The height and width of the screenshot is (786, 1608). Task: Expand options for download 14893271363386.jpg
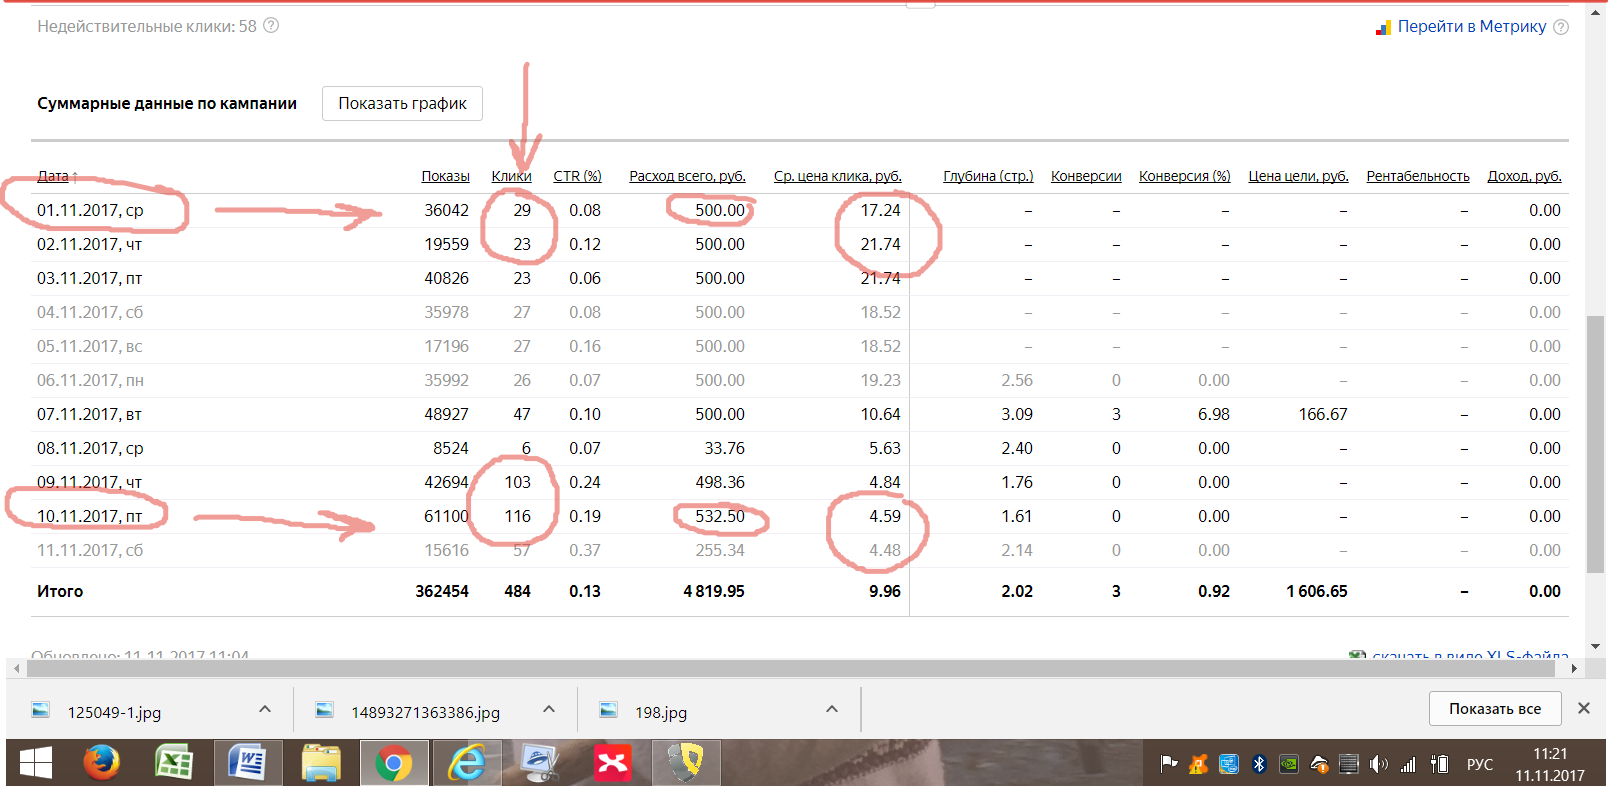[549, 709]
